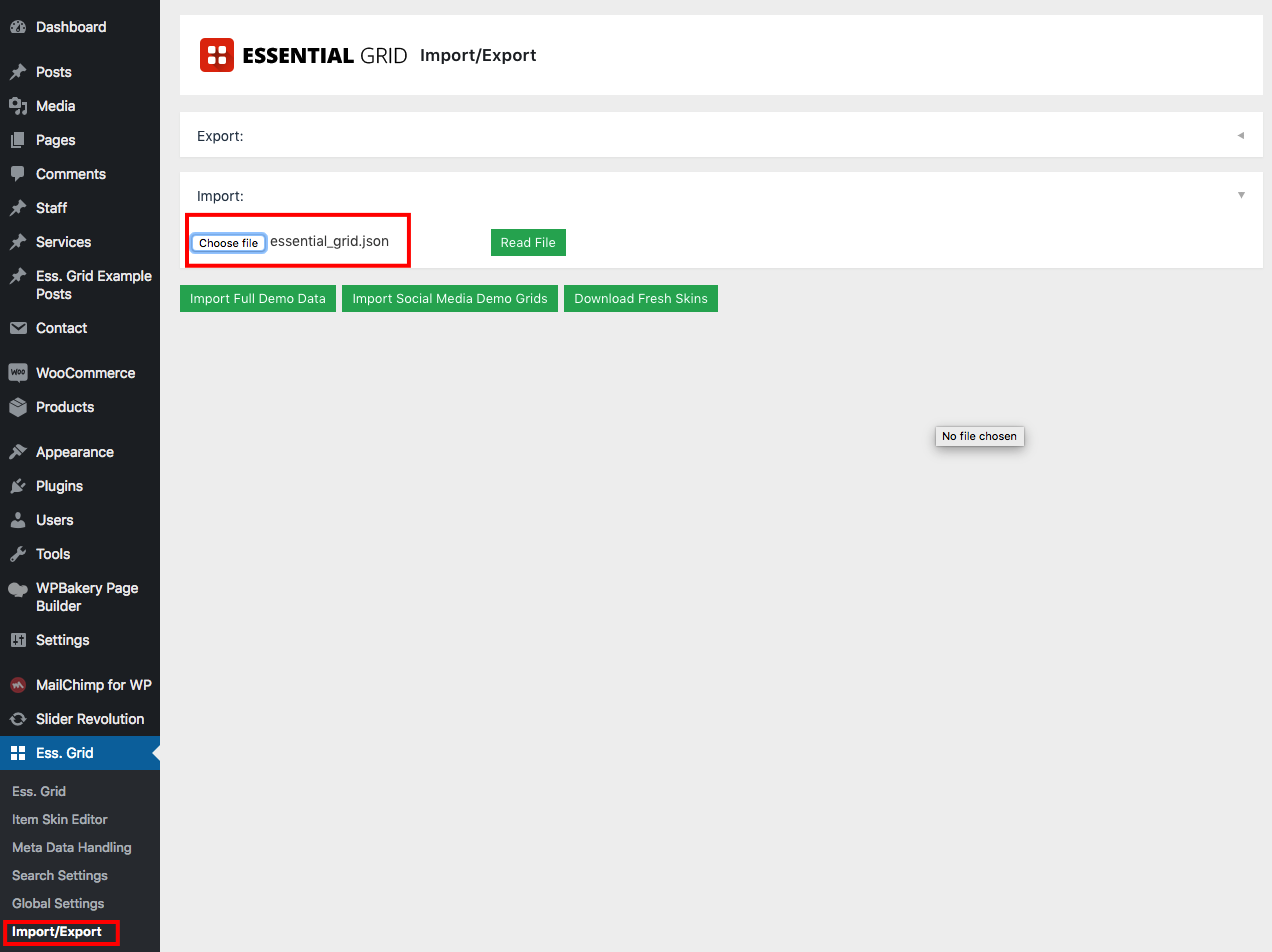1272x952 pixels.
Task: Click the Appearance paintbrush icon
Action: [x=18, y=452]
